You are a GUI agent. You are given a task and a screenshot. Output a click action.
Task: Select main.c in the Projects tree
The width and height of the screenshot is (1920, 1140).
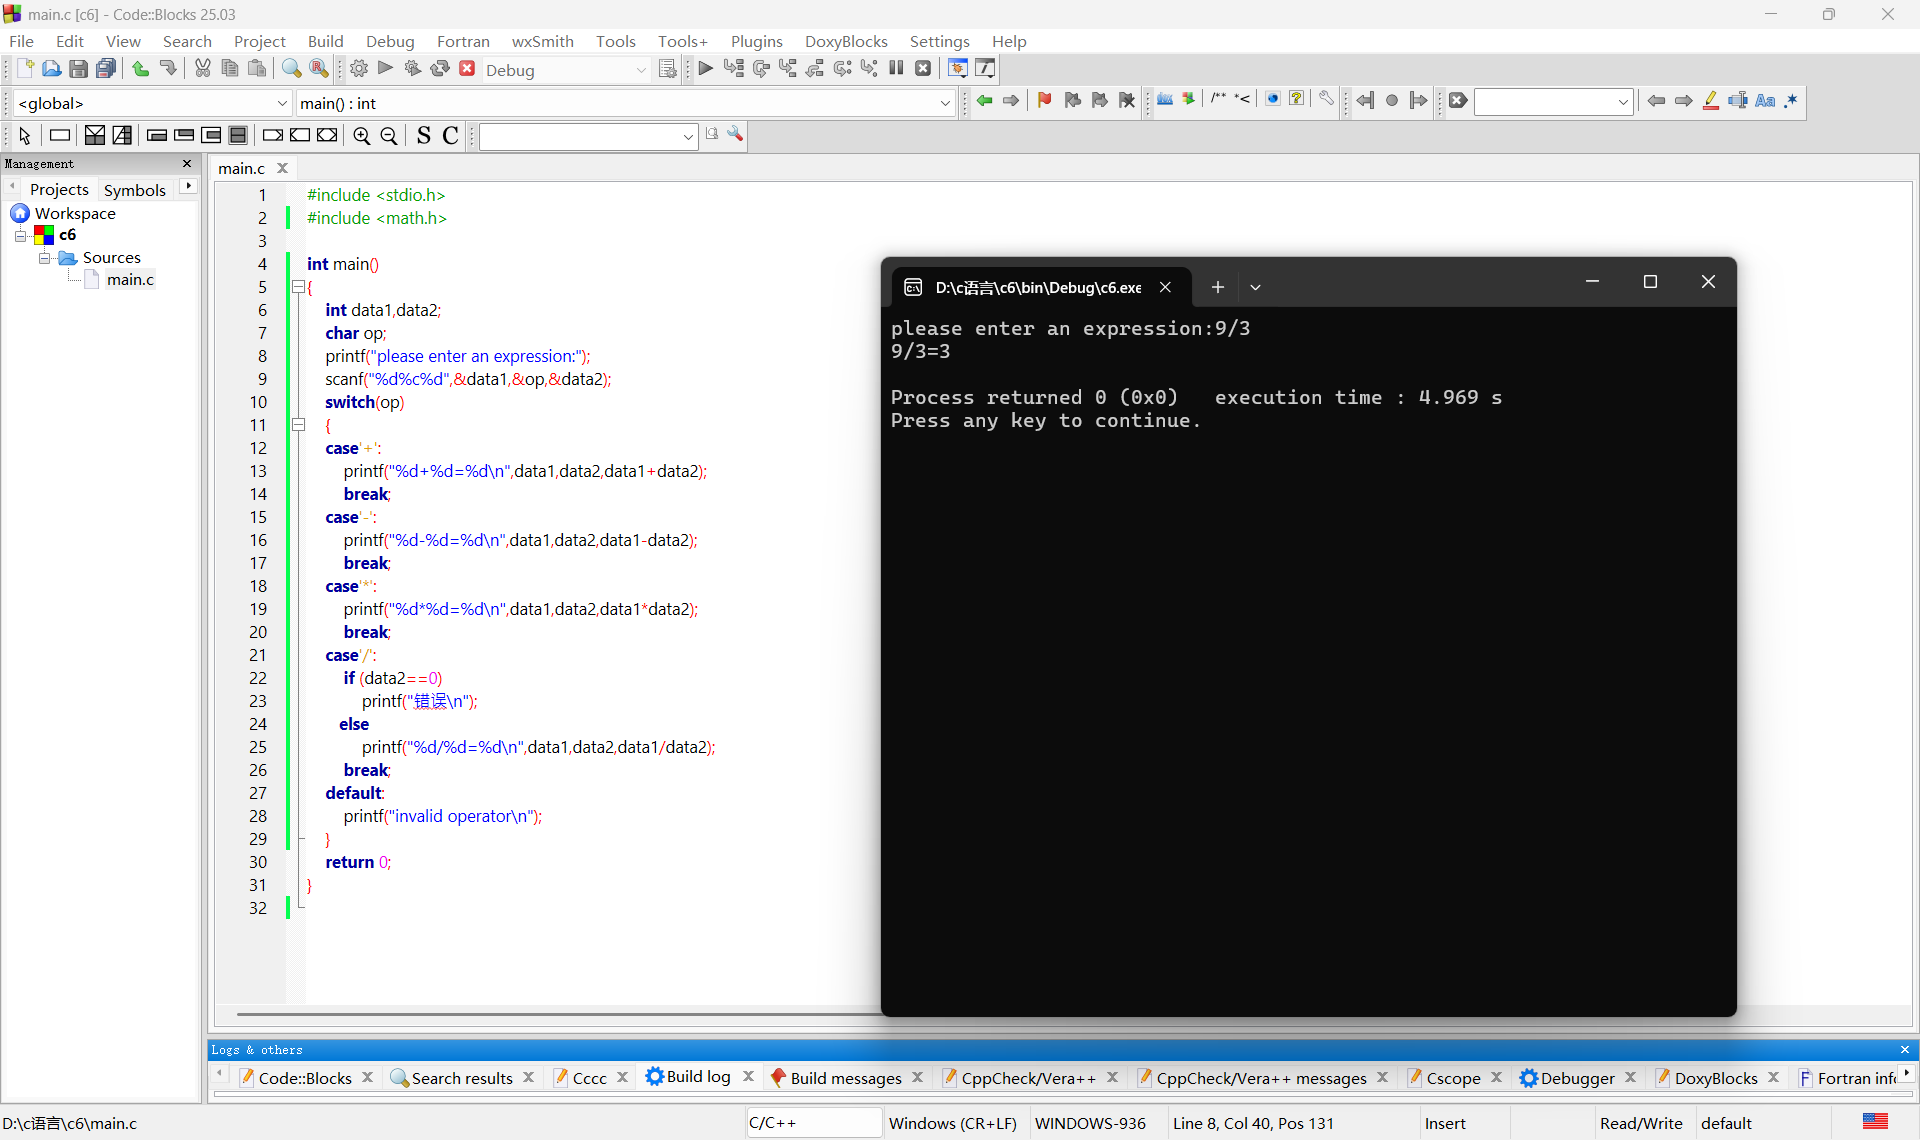pos(130,279)
